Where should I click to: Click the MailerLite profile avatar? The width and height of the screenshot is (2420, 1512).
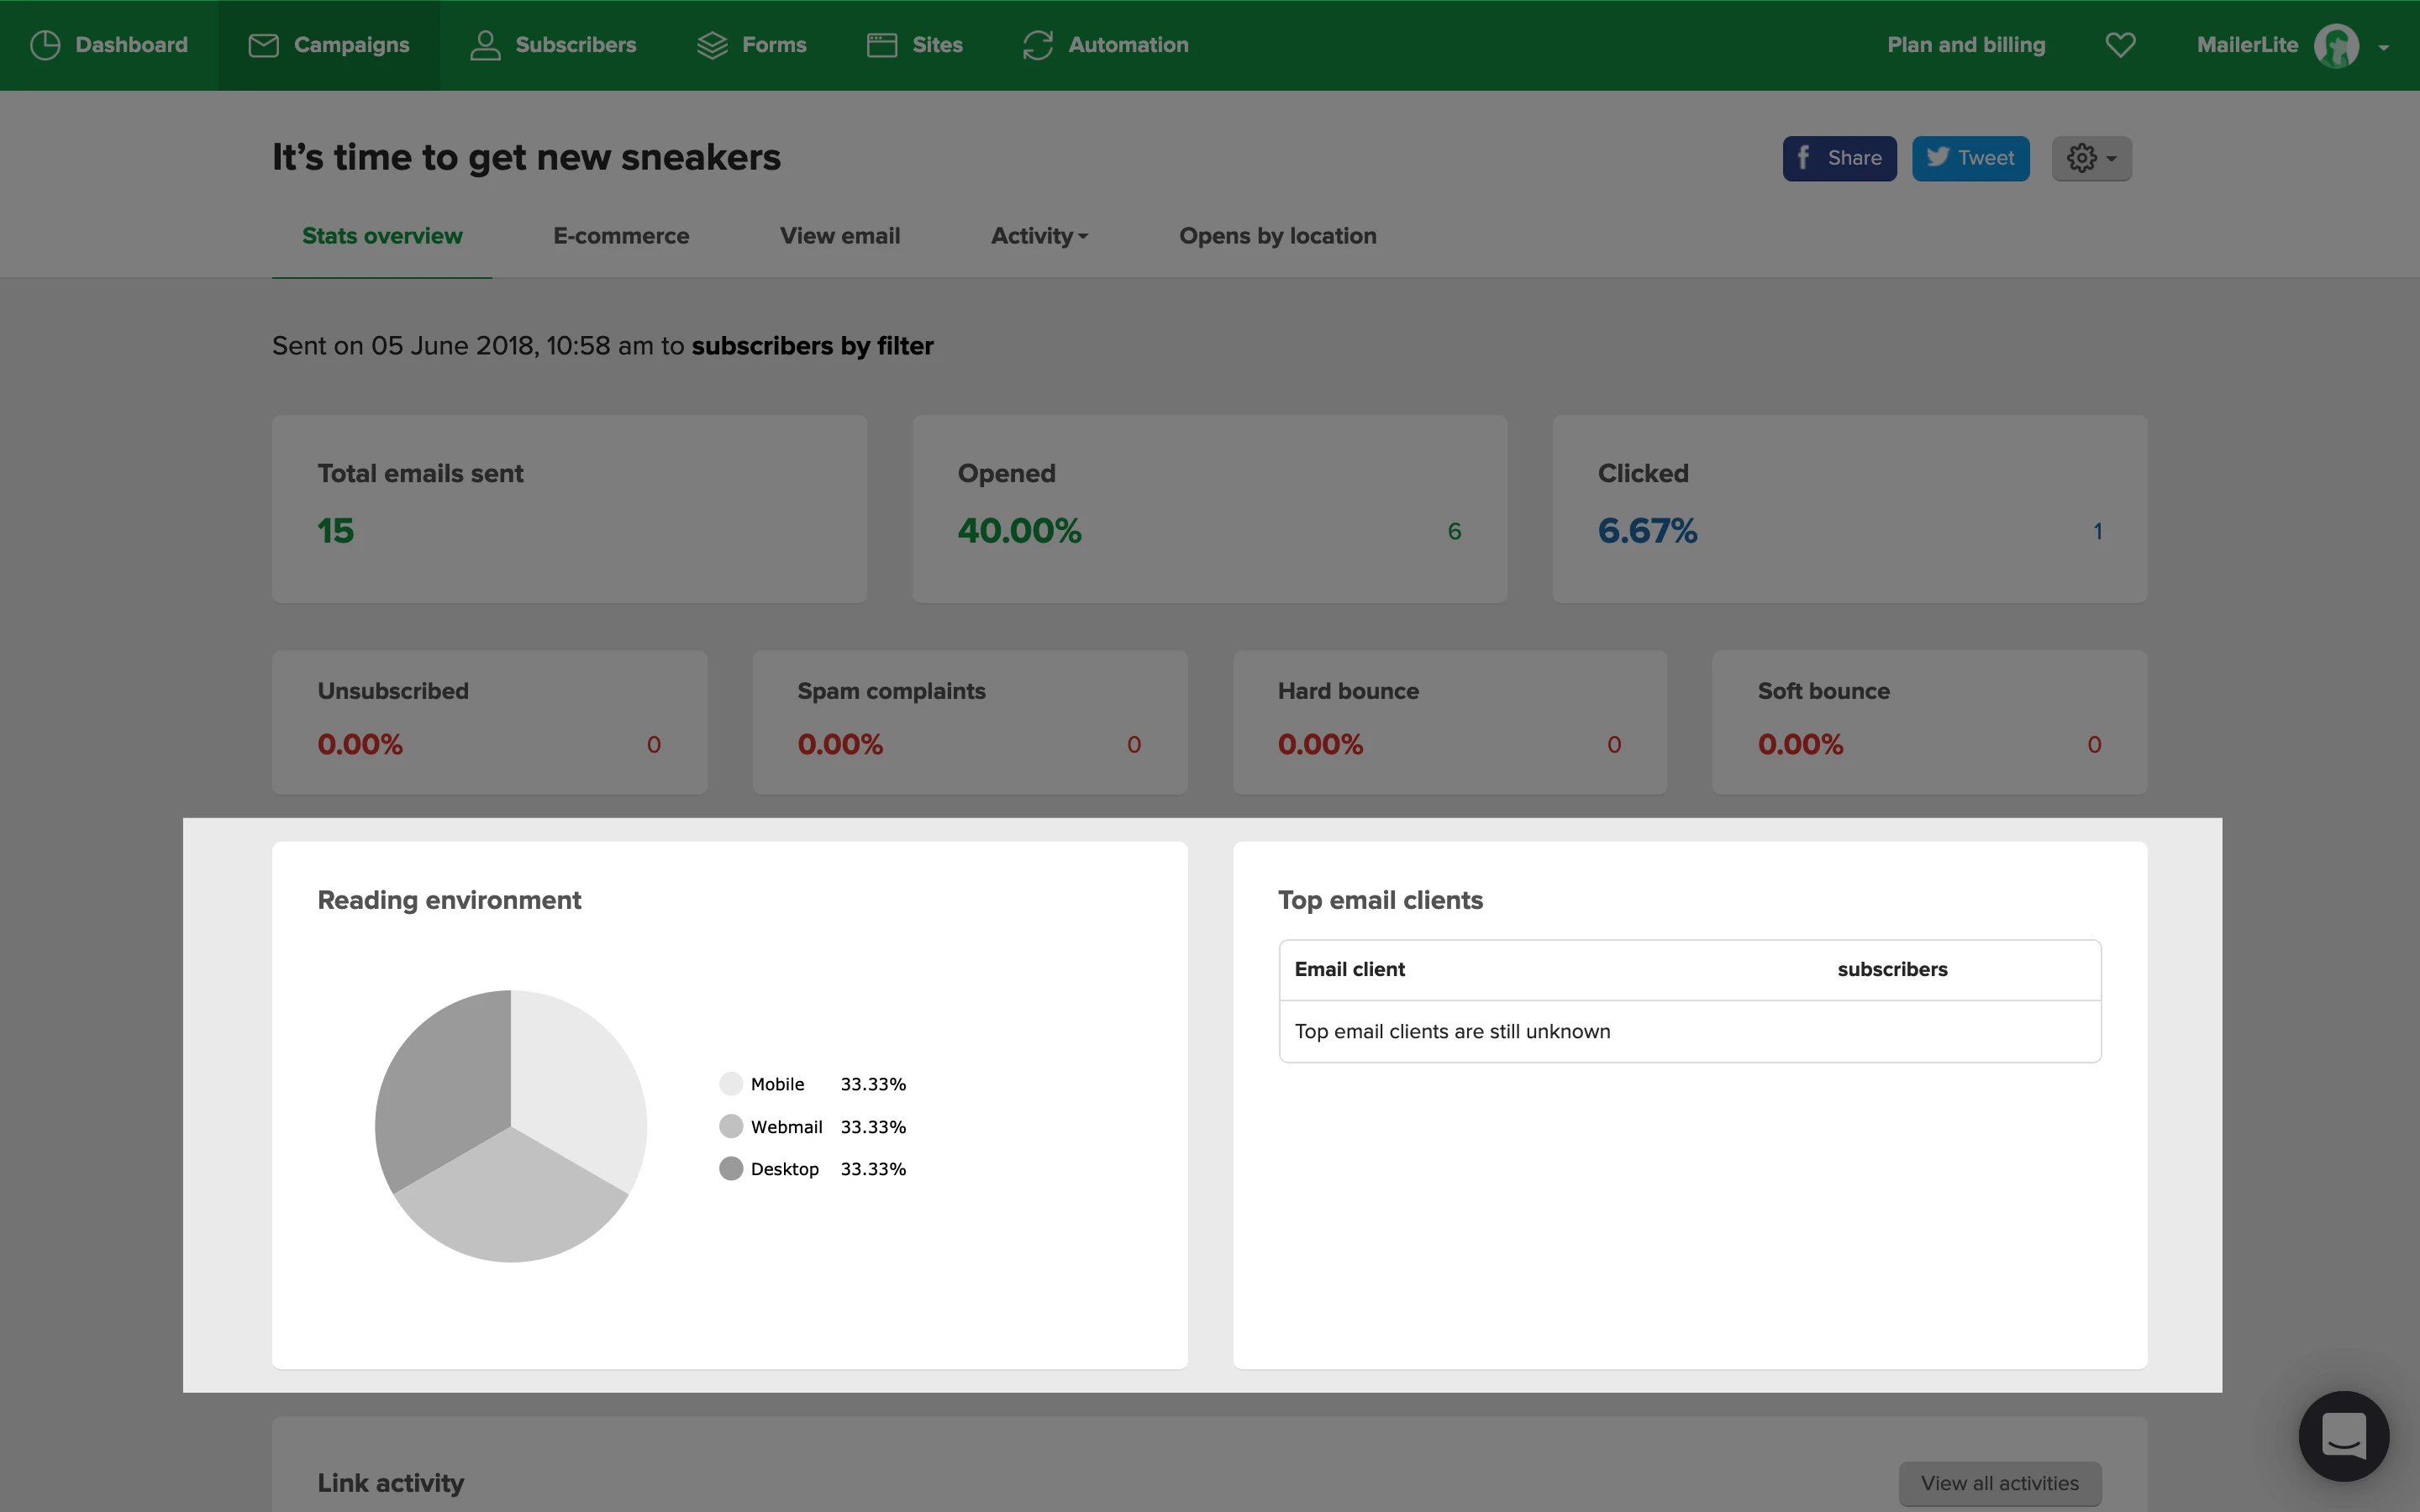click(2336, 46)
